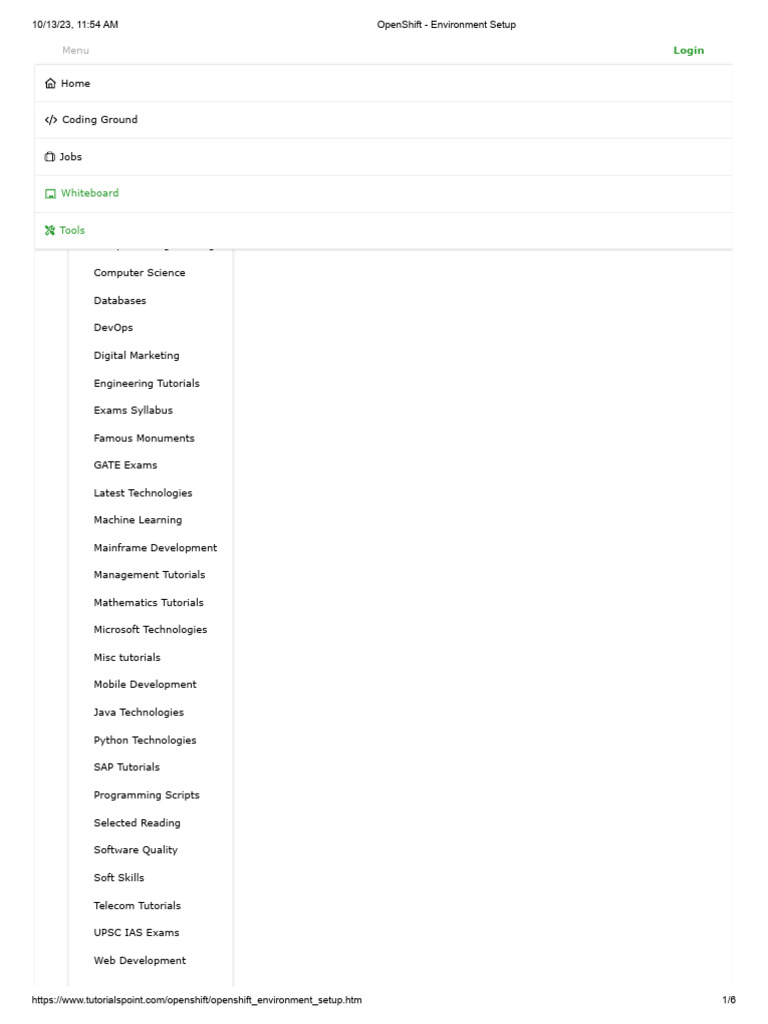Select Databases in the category list
The width and height of the screenshot is (768, 1024).
tap(120, 301)
